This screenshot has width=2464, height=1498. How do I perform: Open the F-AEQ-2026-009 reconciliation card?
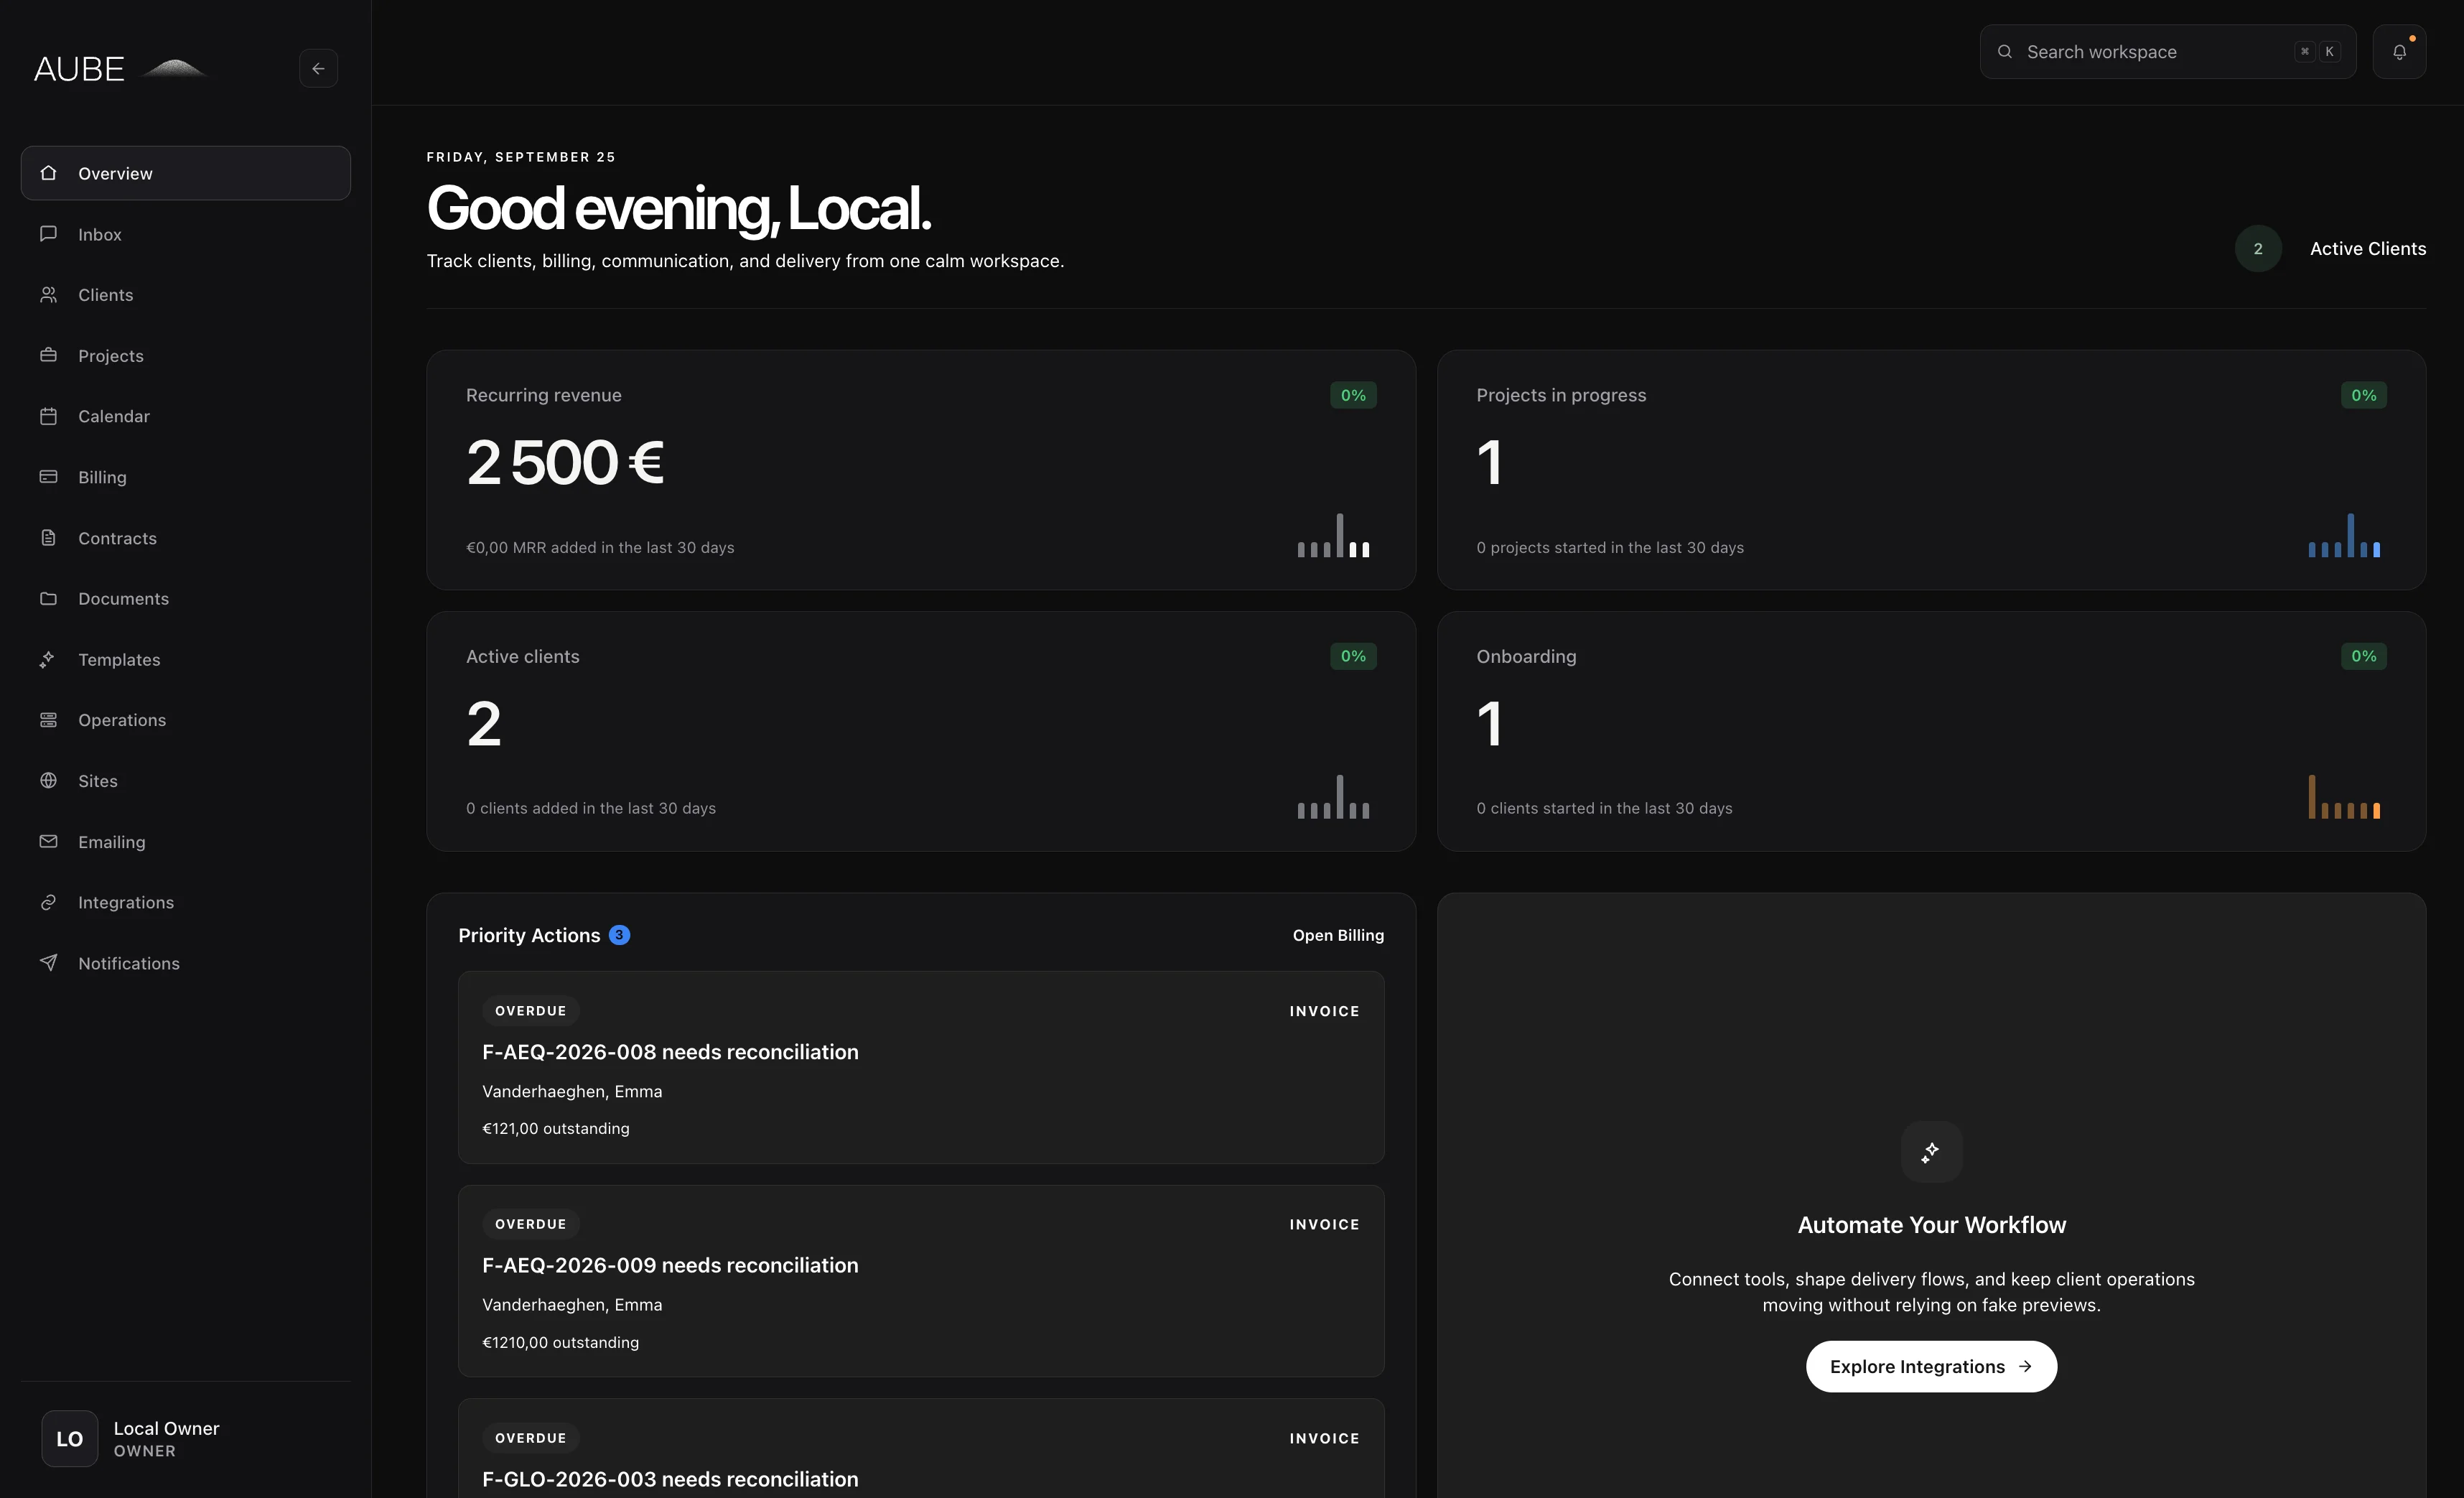point(921,1280)
